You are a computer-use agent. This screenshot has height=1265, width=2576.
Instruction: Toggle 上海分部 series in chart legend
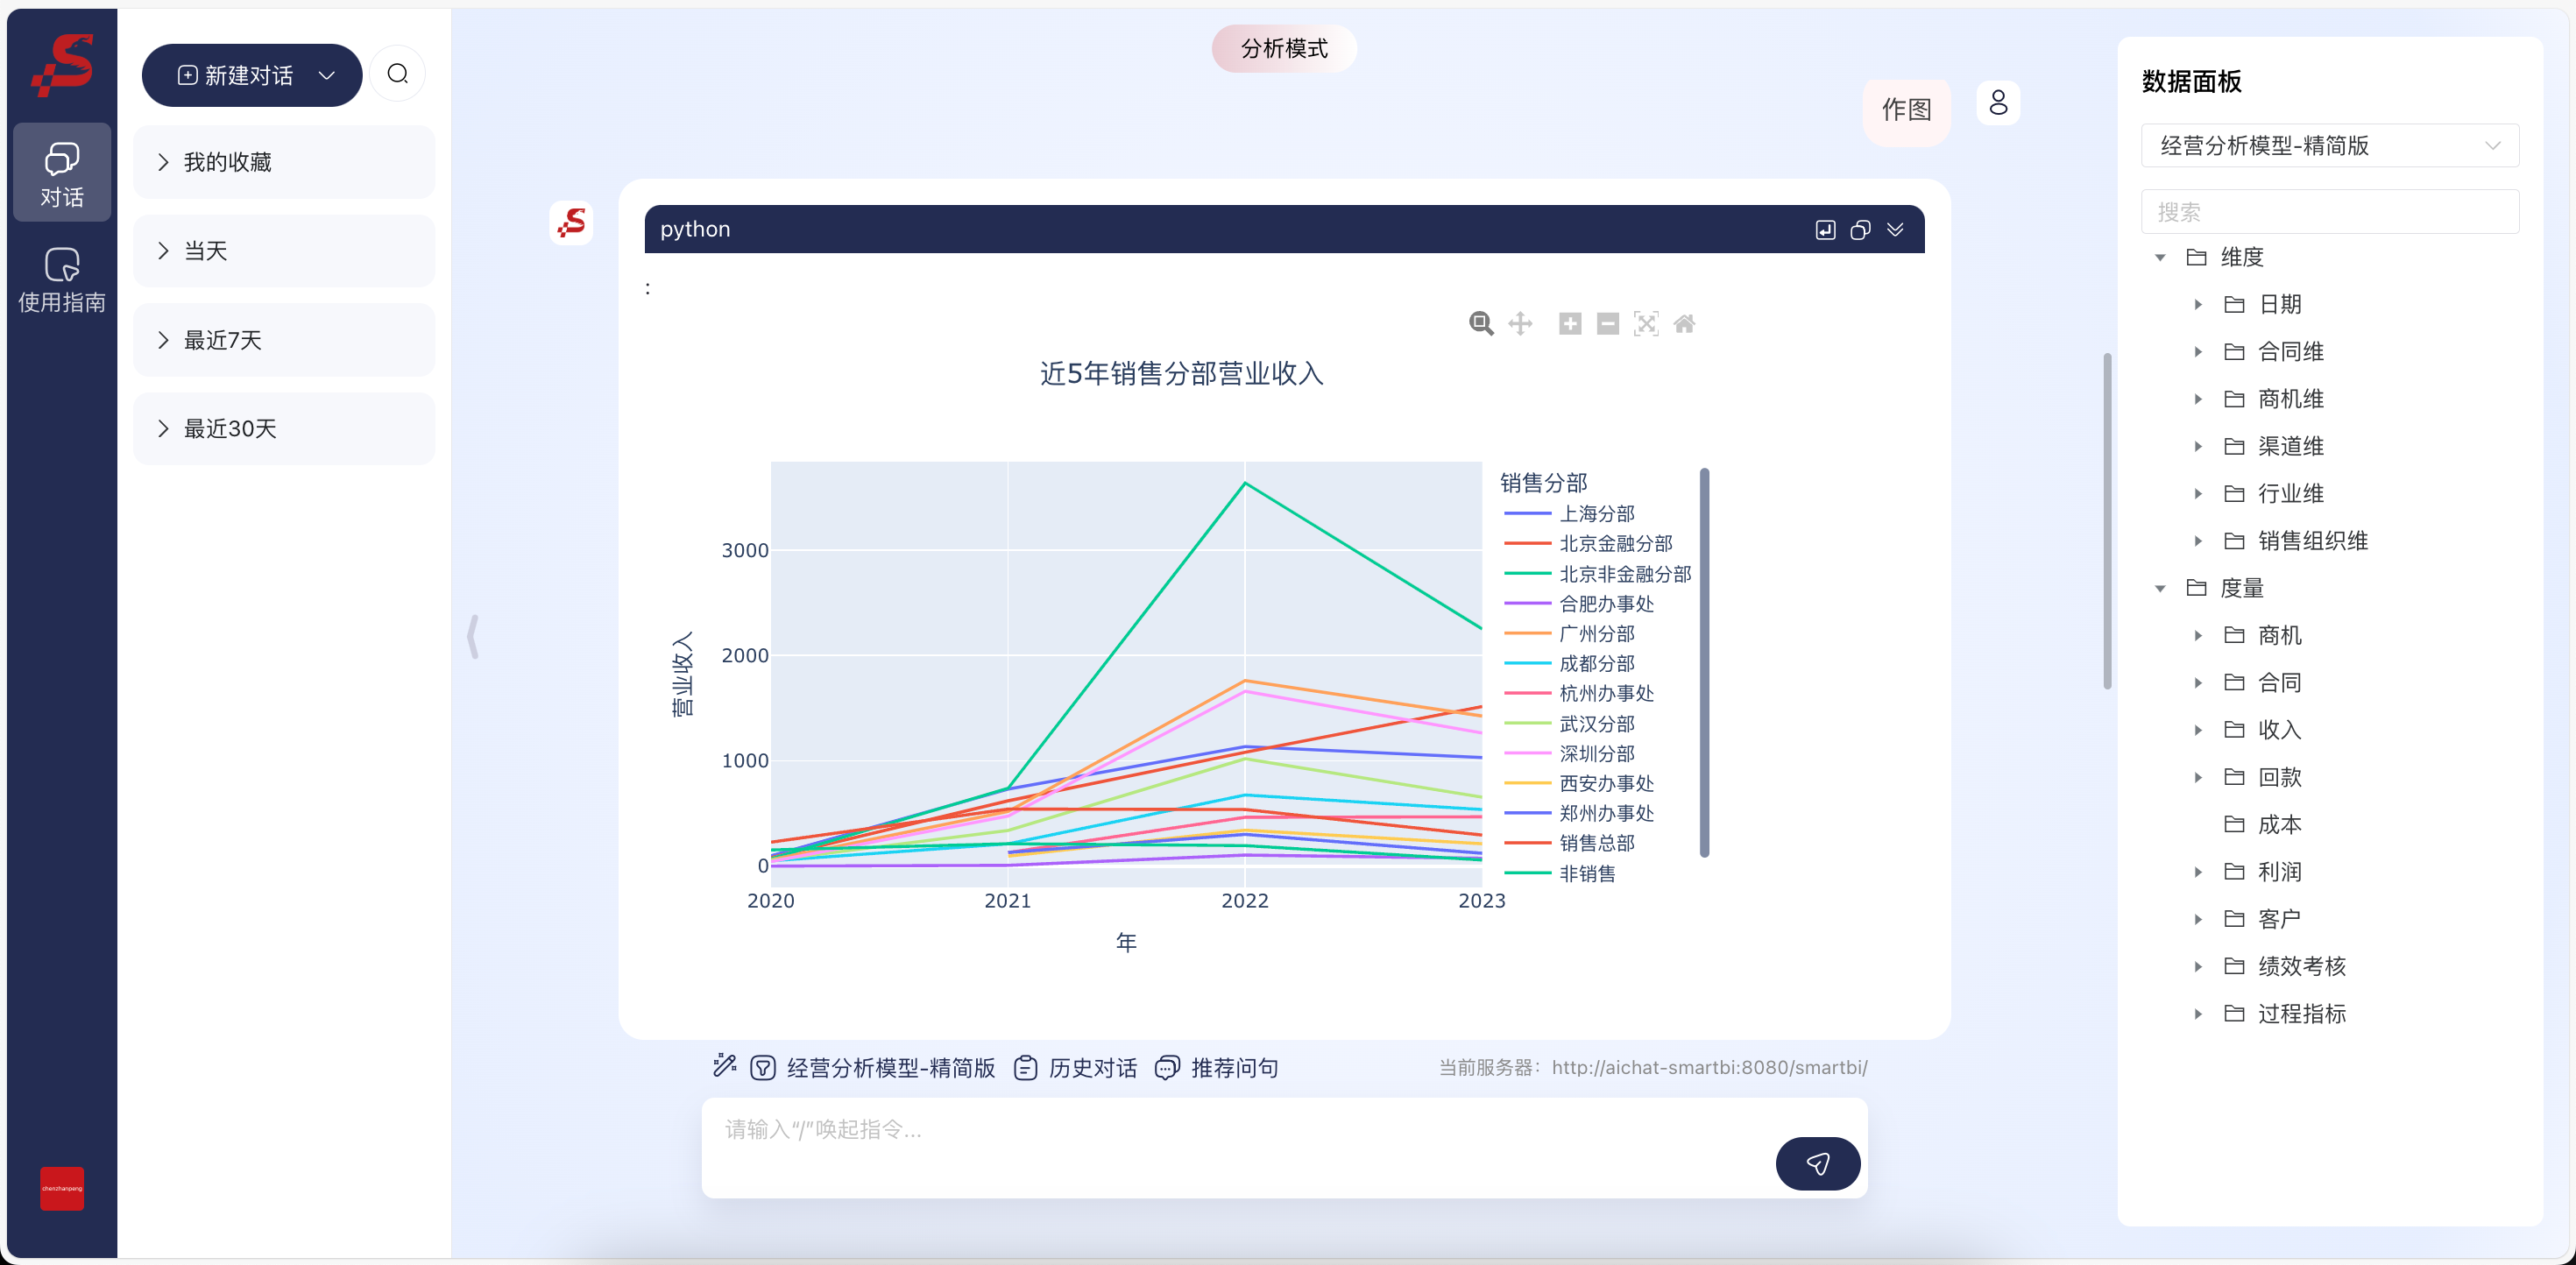point(1570,514)
